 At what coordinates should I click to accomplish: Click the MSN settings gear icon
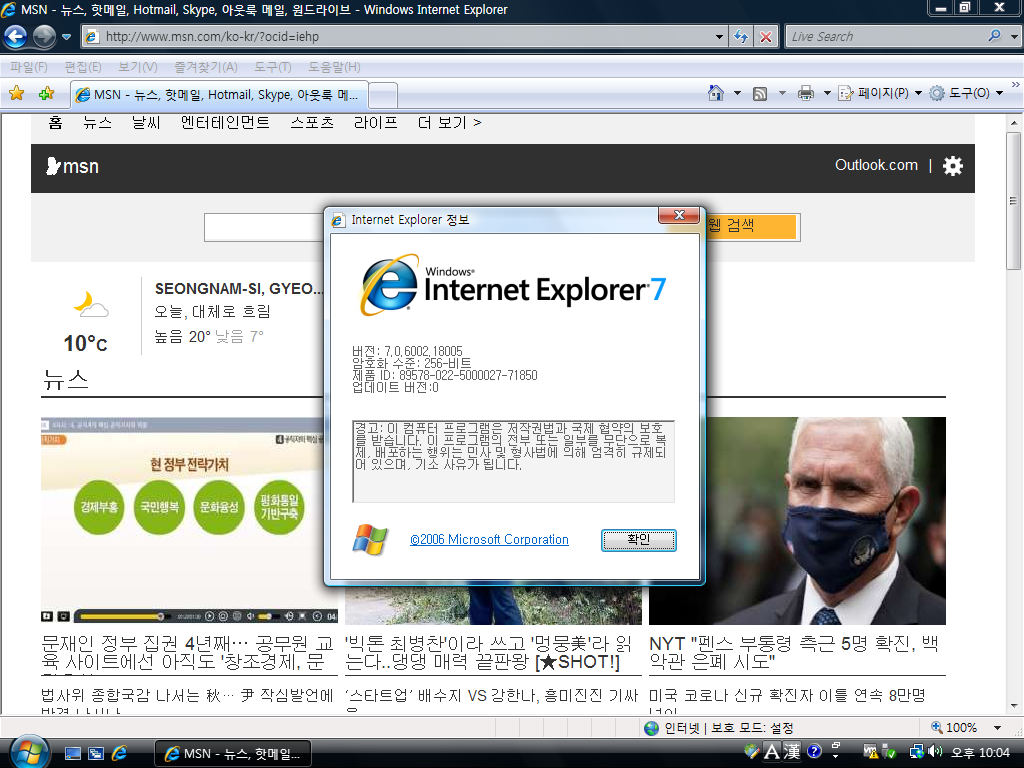point(953,166)
